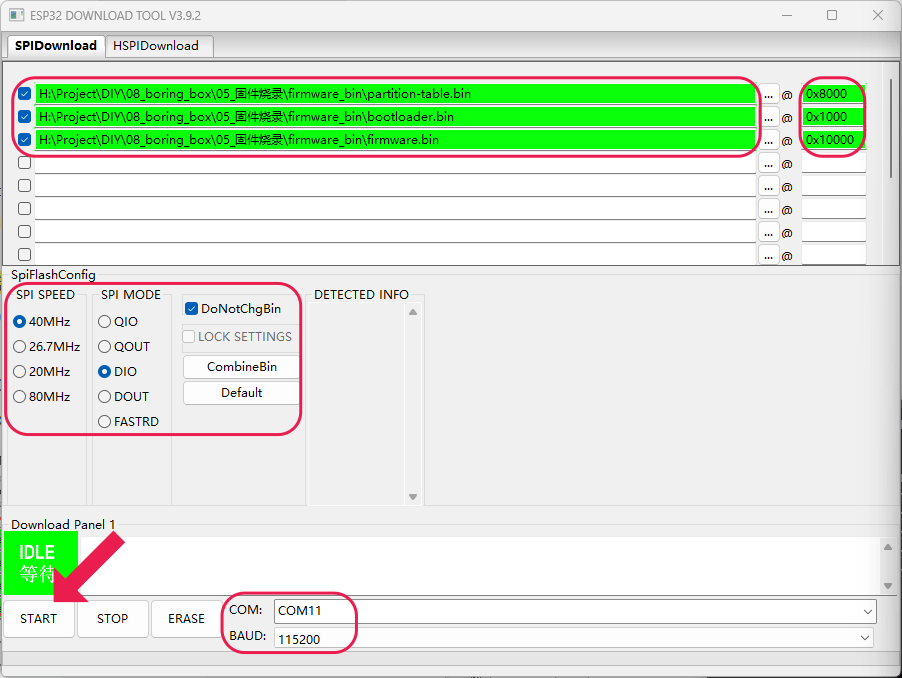
Task: Uncheck the firmware.bin file checkbox
Action: [x=24, y=140]
